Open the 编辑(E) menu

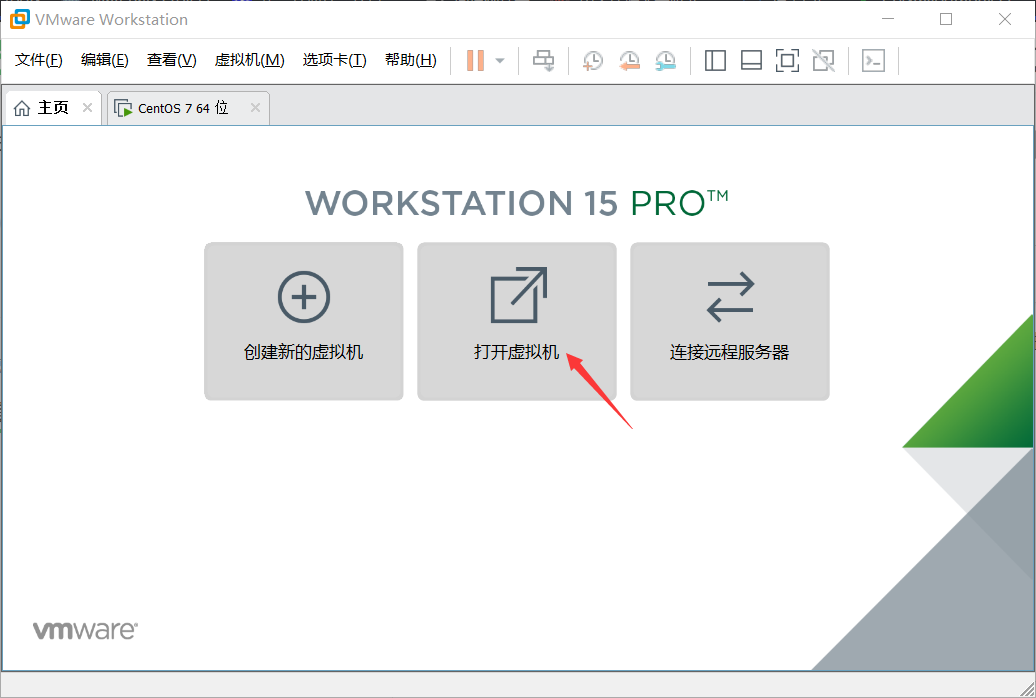coord(104,60)
